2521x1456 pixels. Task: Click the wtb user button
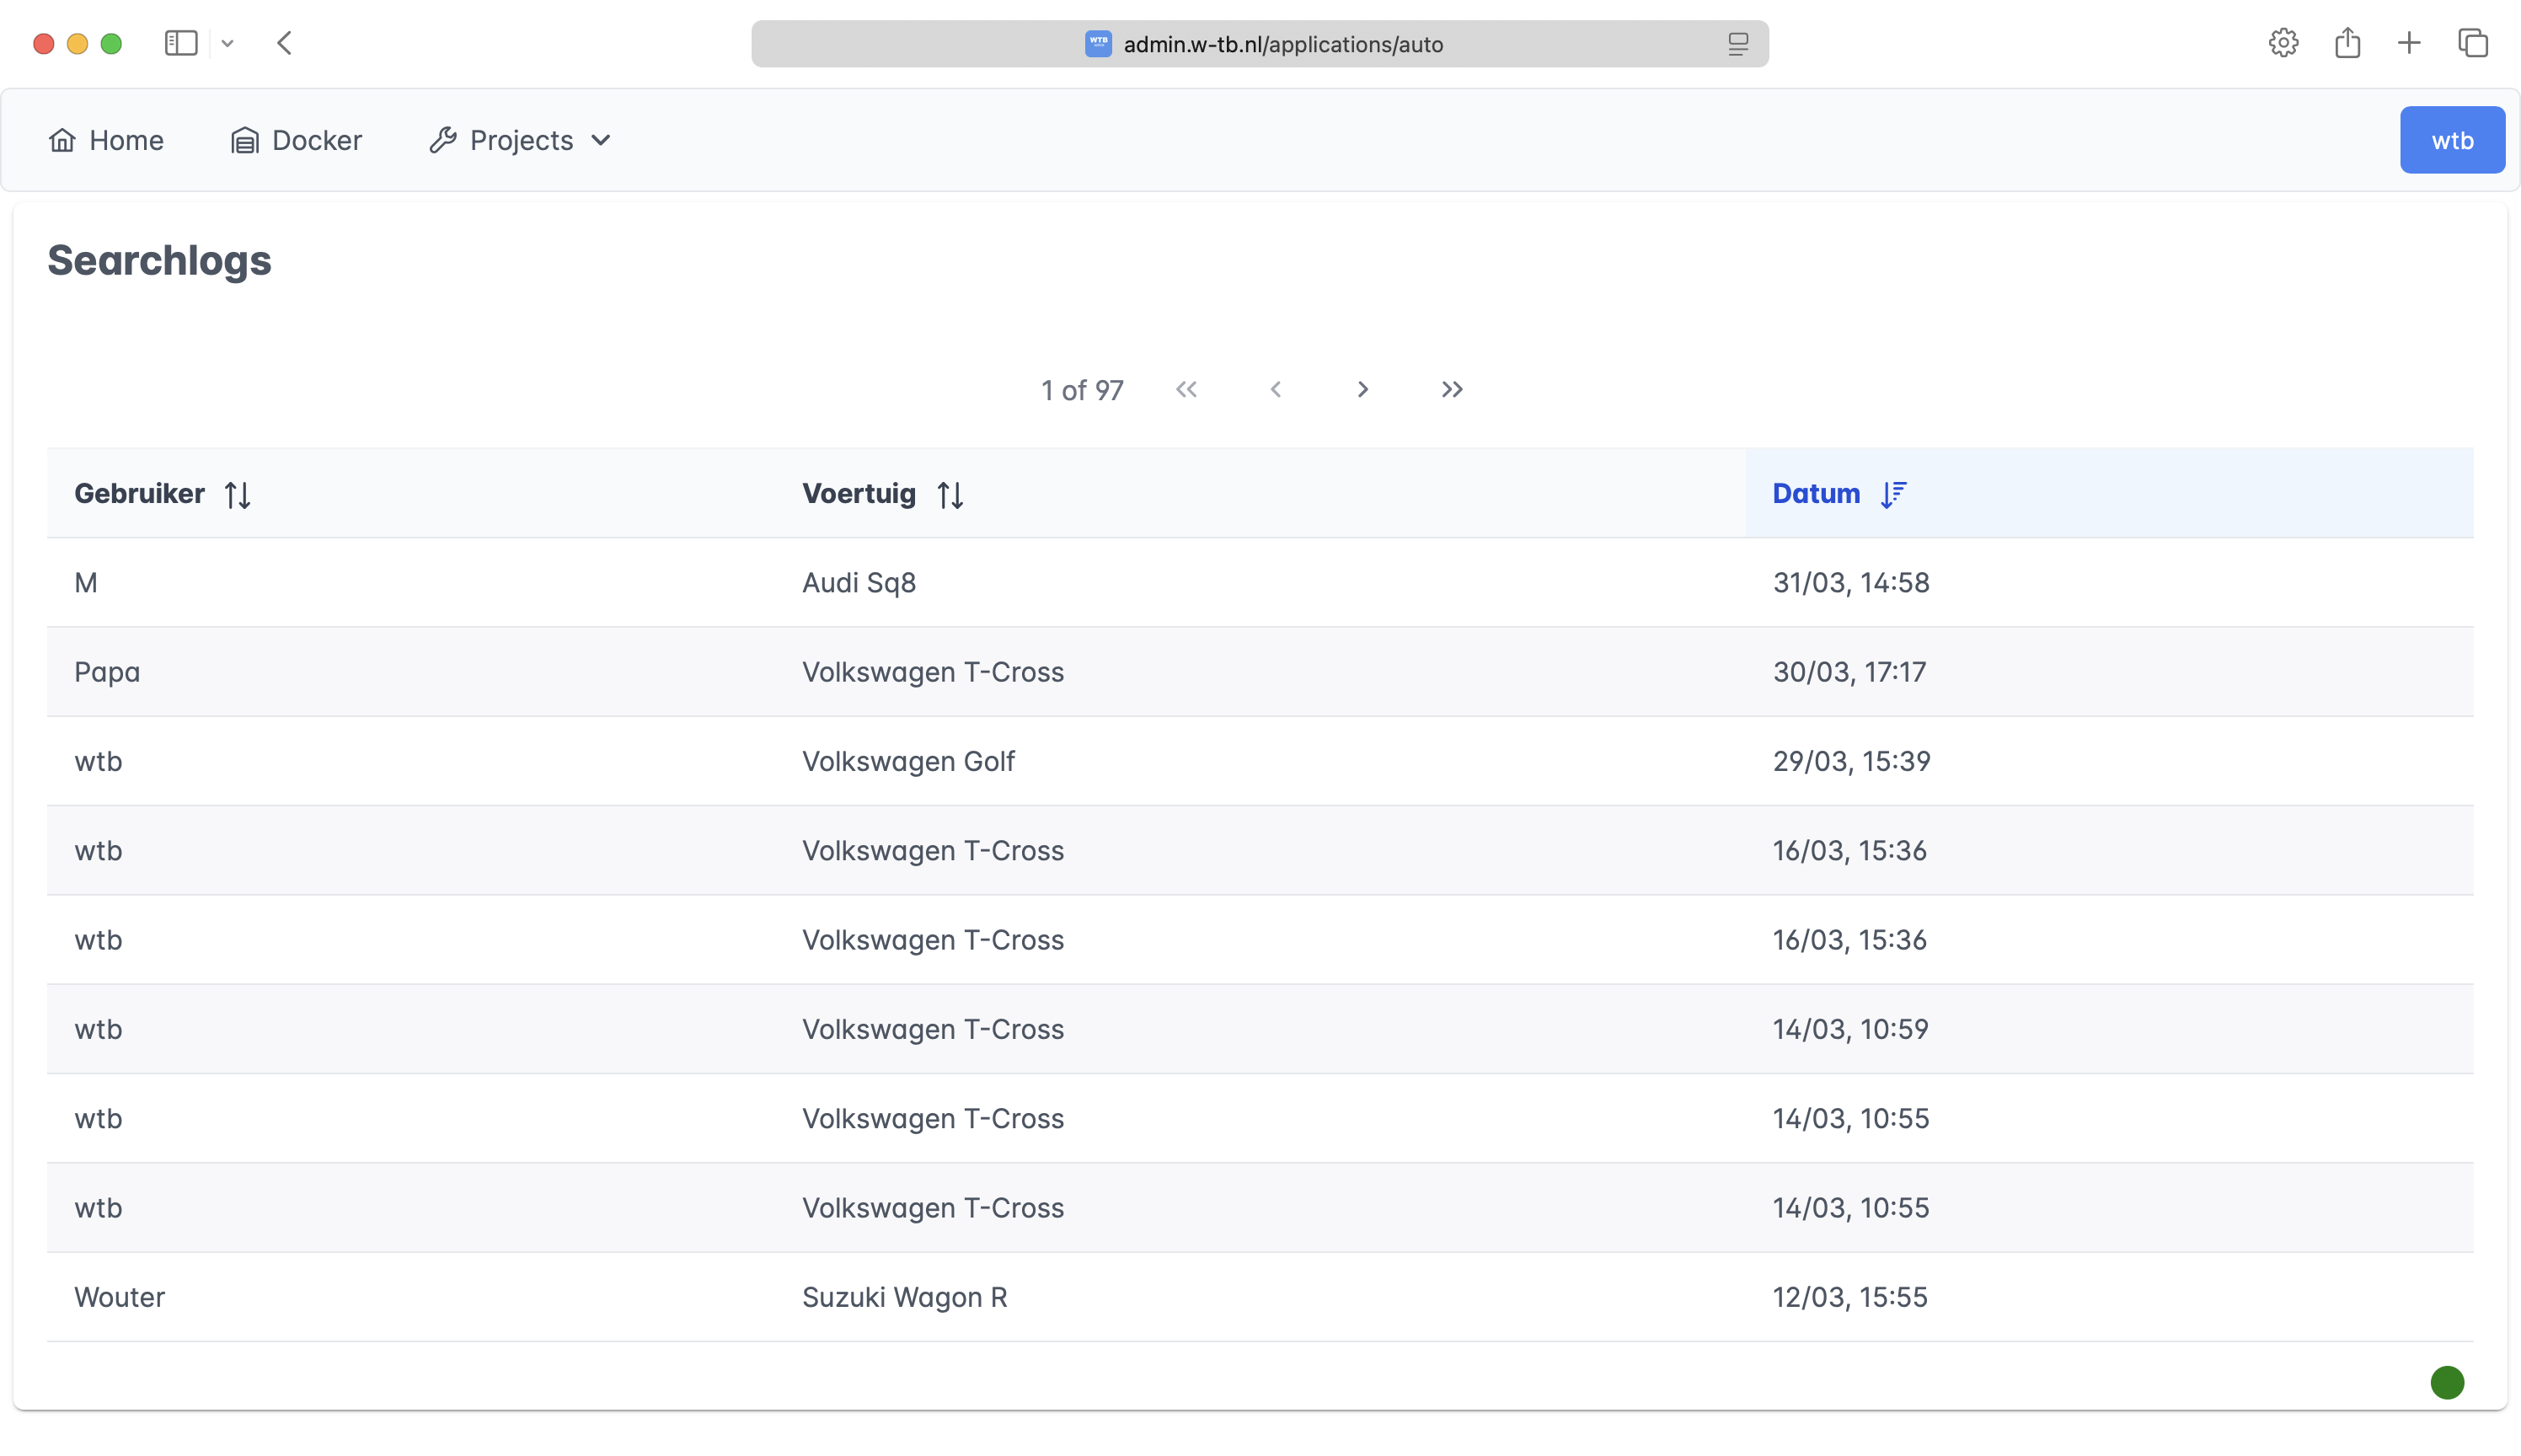point(2451,141)
